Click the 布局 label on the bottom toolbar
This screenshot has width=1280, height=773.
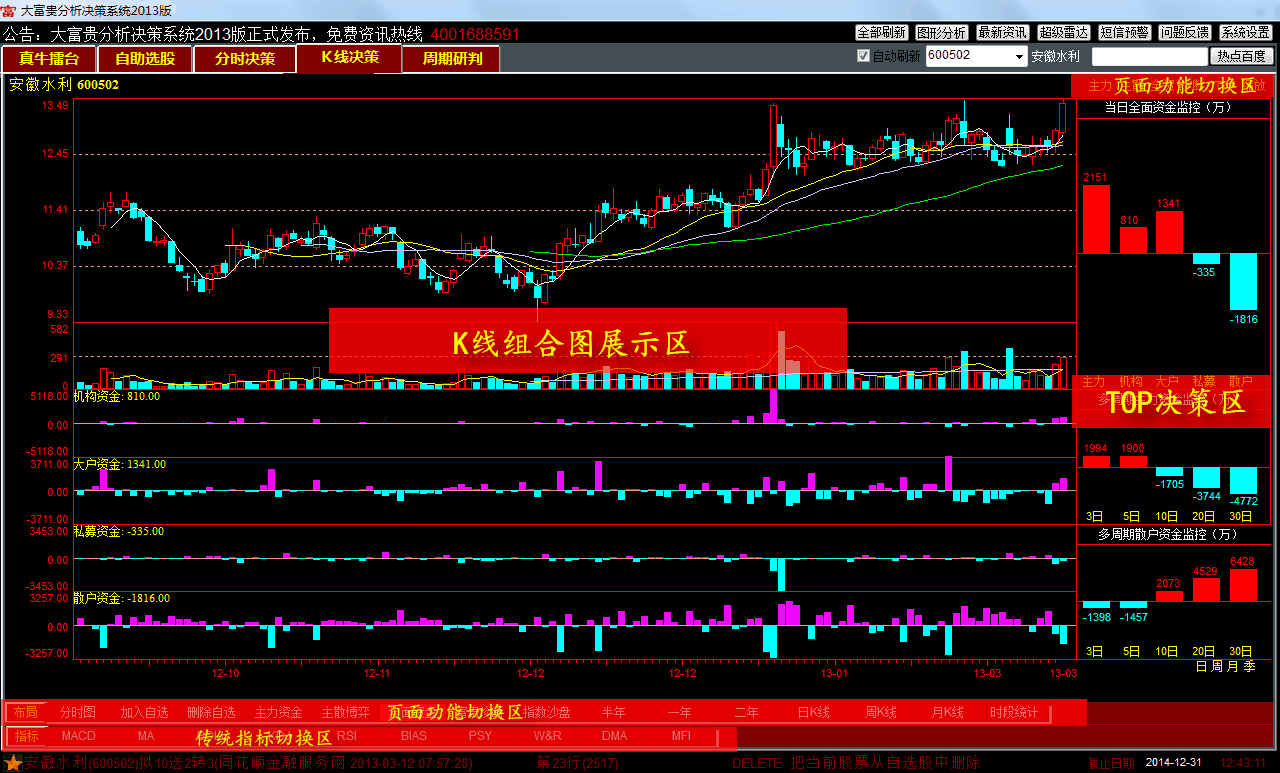[x=25, y=713]
